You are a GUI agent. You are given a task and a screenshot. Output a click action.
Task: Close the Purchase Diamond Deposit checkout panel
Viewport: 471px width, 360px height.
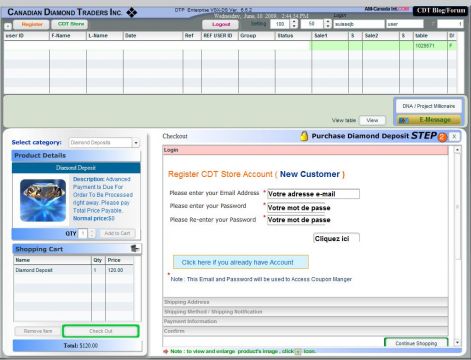point(454,137)
